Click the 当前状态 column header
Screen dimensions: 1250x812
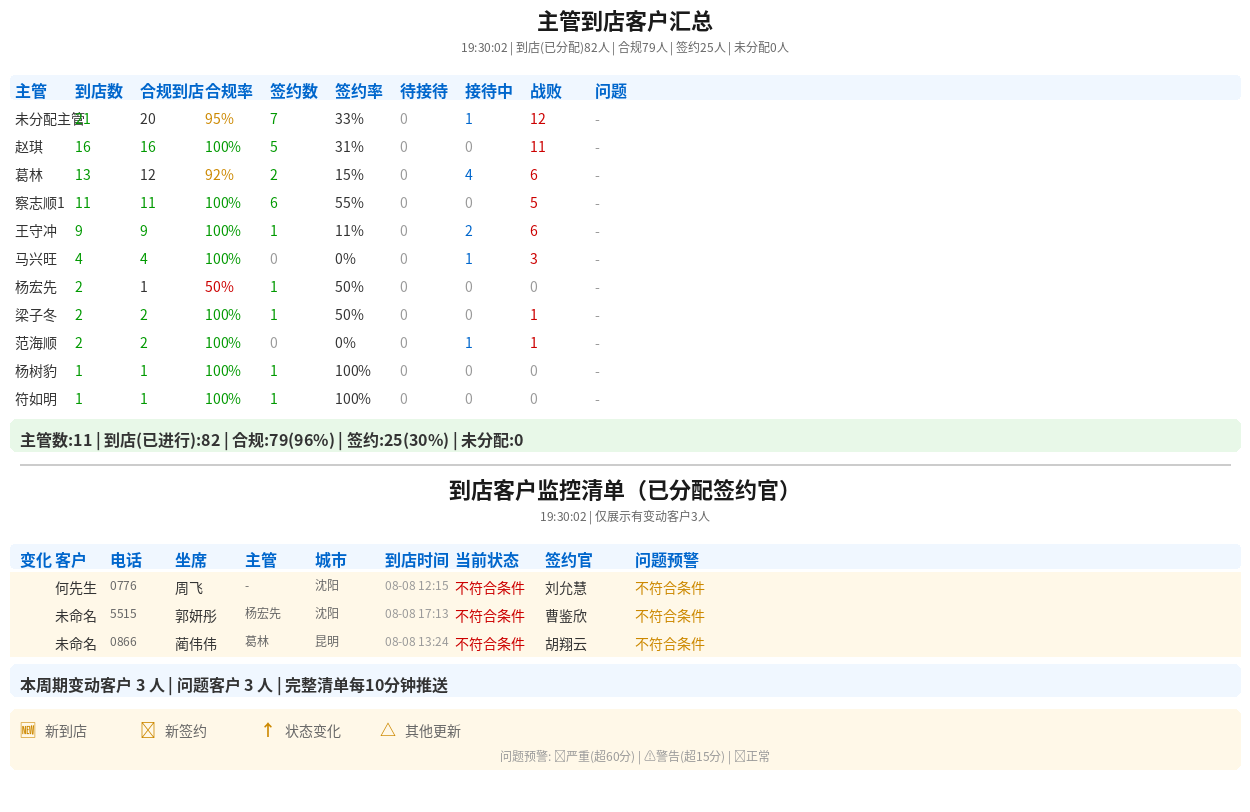(487, 561)
